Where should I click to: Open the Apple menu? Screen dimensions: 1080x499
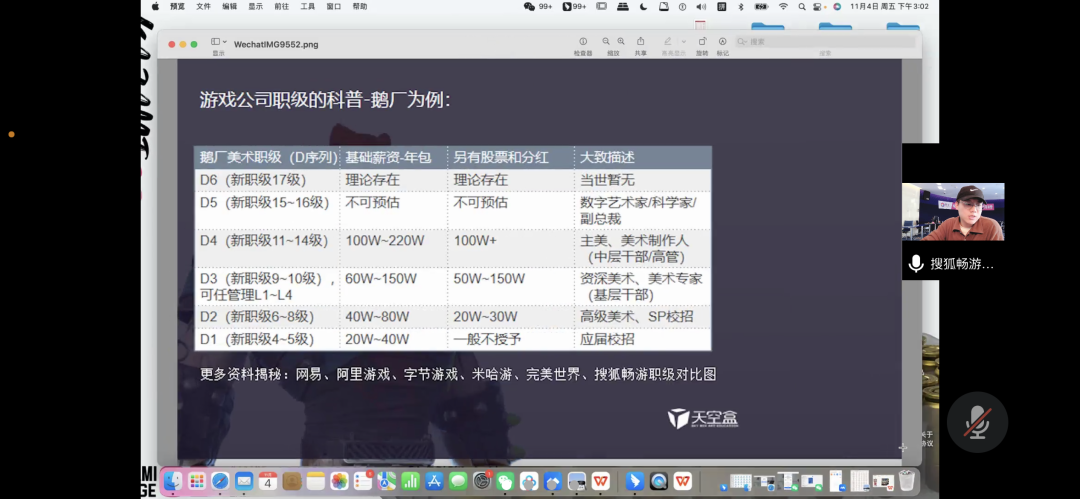tap(155, 6)
